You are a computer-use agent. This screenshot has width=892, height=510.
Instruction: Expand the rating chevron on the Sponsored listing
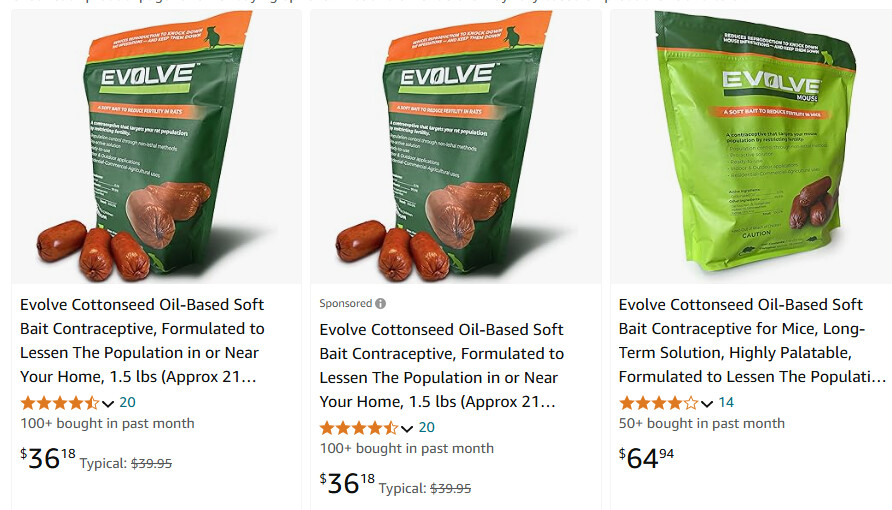click(x=407, y=427)
